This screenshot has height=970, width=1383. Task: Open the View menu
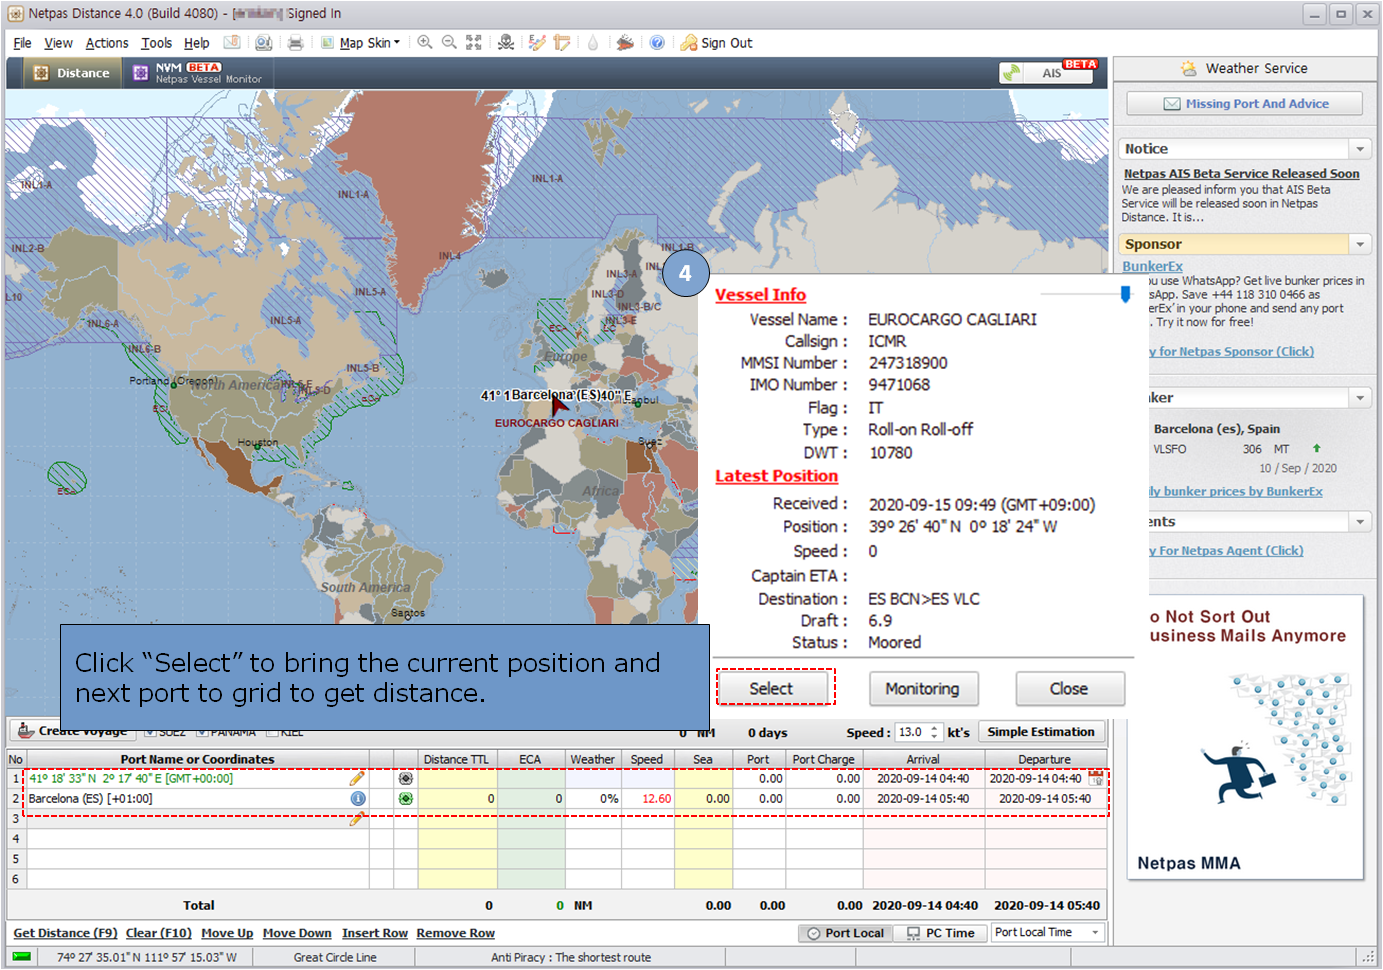coord(58,43)
